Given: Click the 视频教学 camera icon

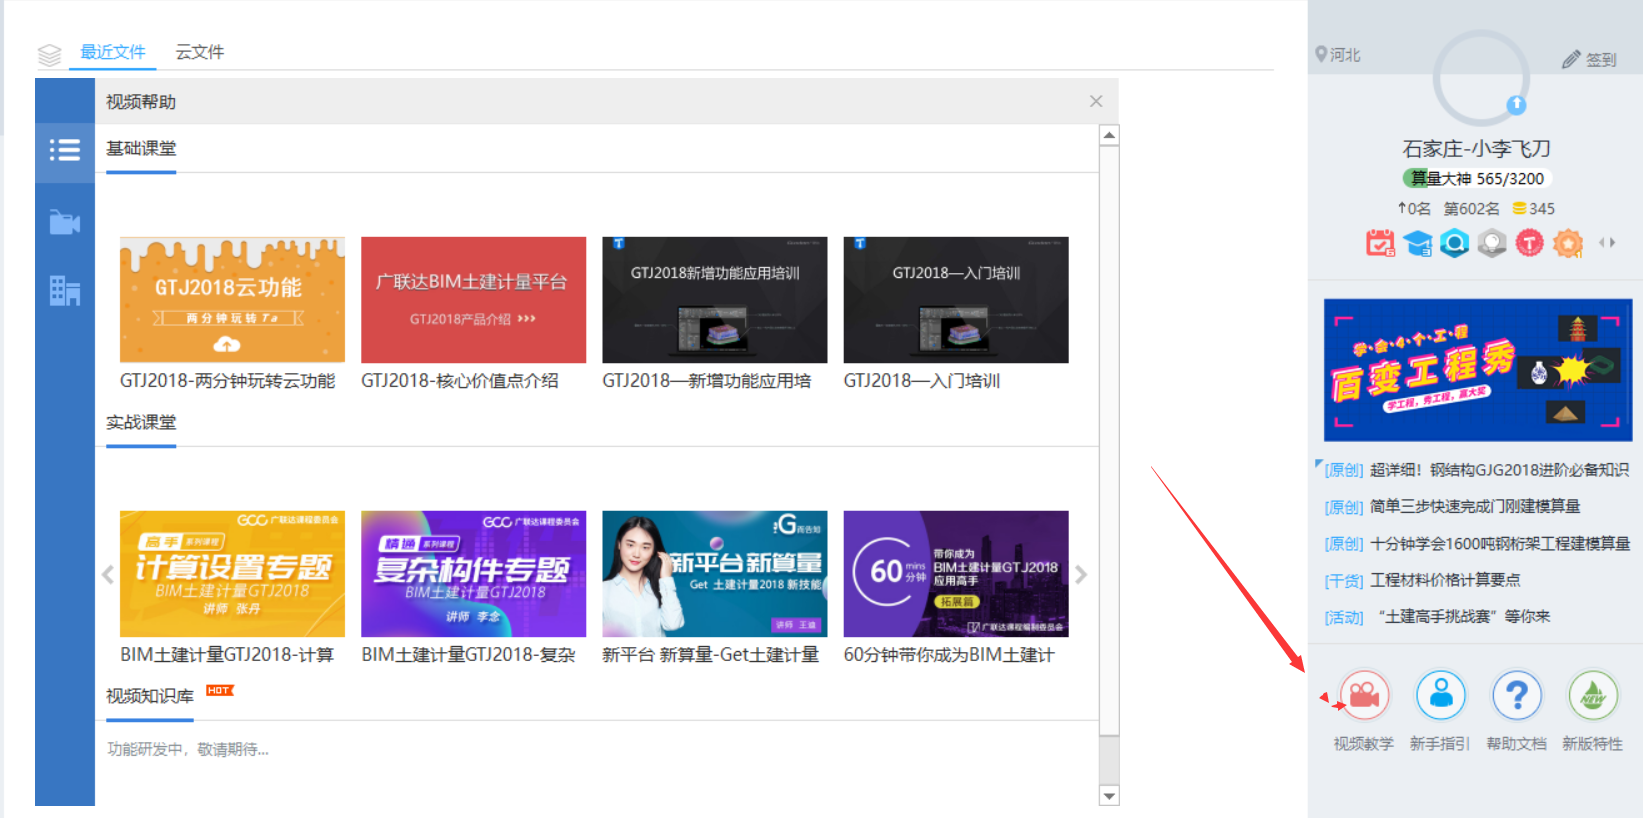Looking at the screenshot, I should (x=1364, y=695).
